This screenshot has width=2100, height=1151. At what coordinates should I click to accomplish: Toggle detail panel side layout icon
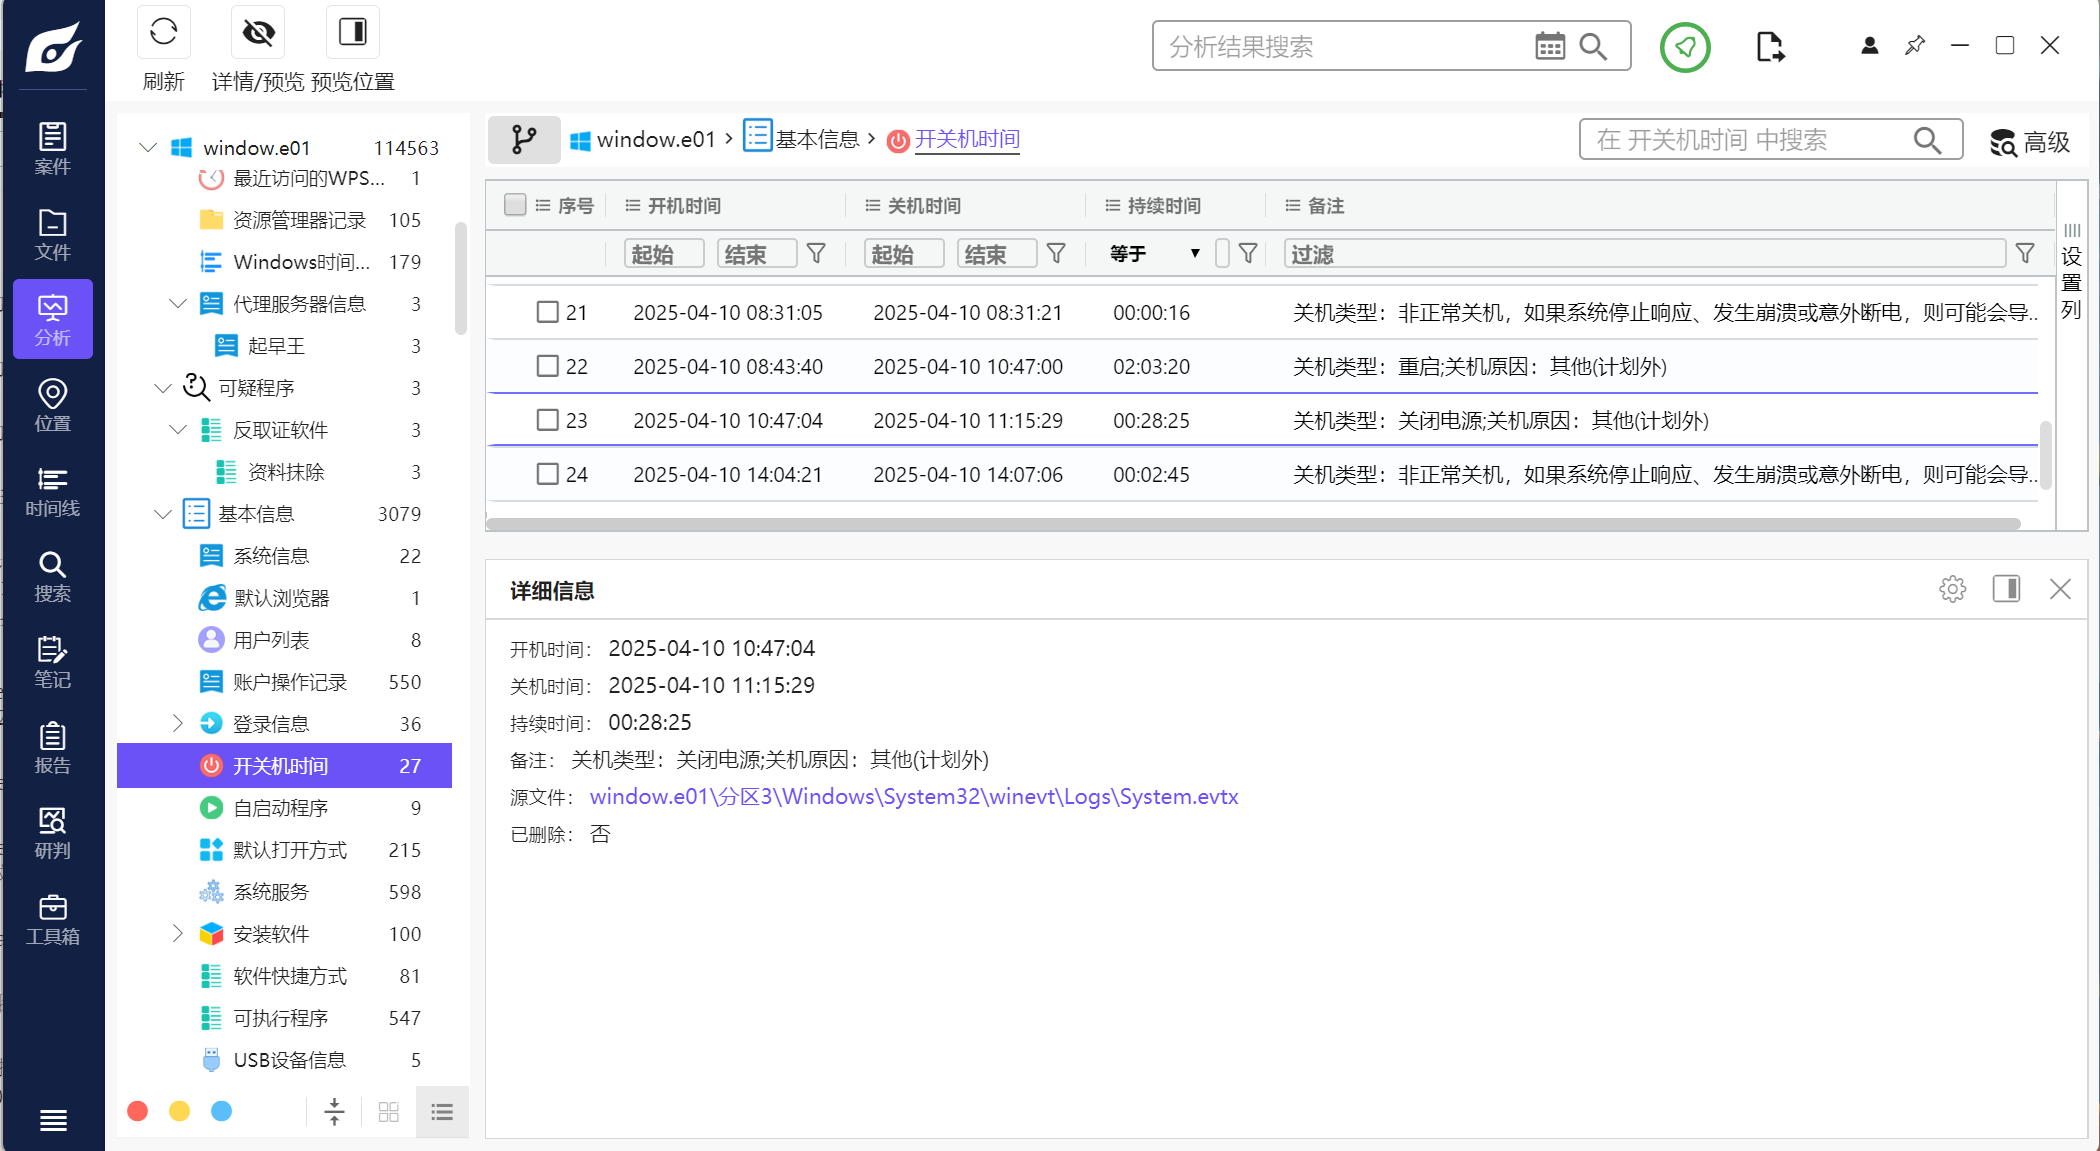2006,589
